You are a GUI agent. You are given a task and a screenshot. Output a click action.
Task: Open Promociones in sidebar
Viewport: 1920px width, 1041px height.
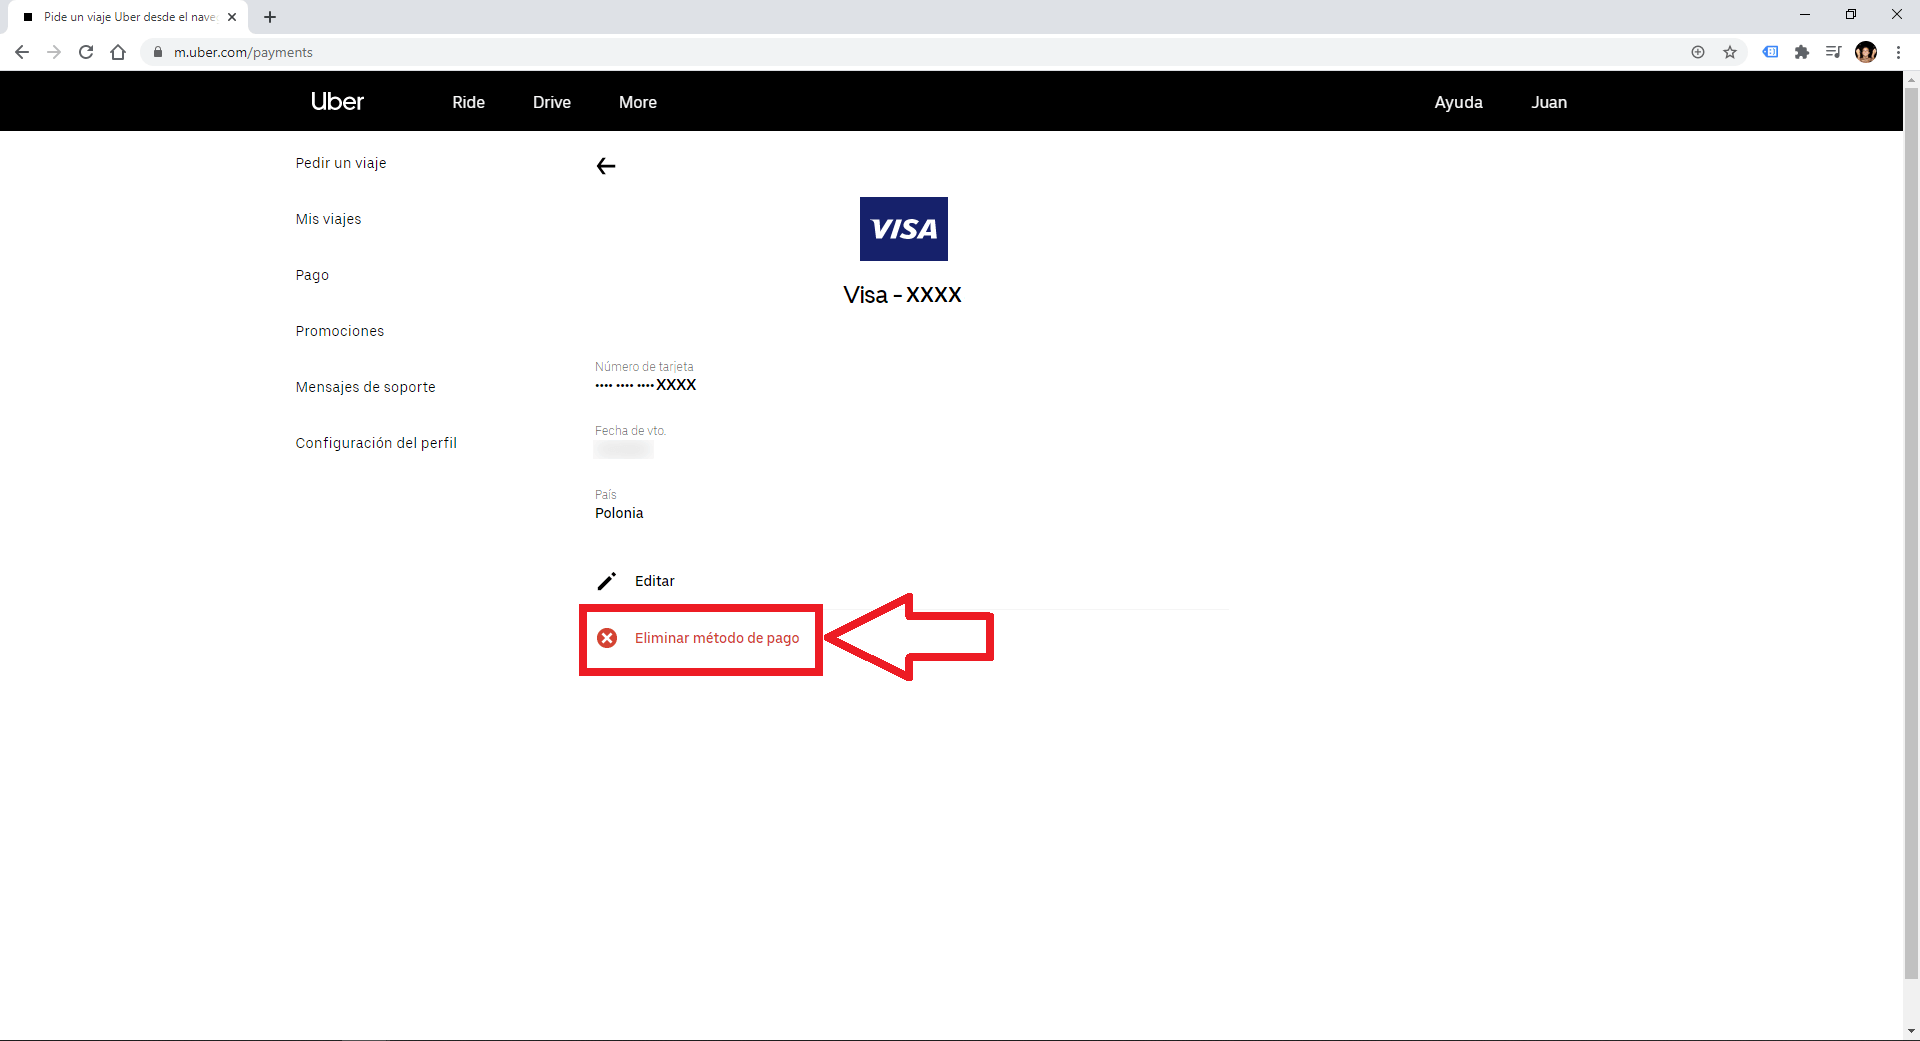coord(340,331)
